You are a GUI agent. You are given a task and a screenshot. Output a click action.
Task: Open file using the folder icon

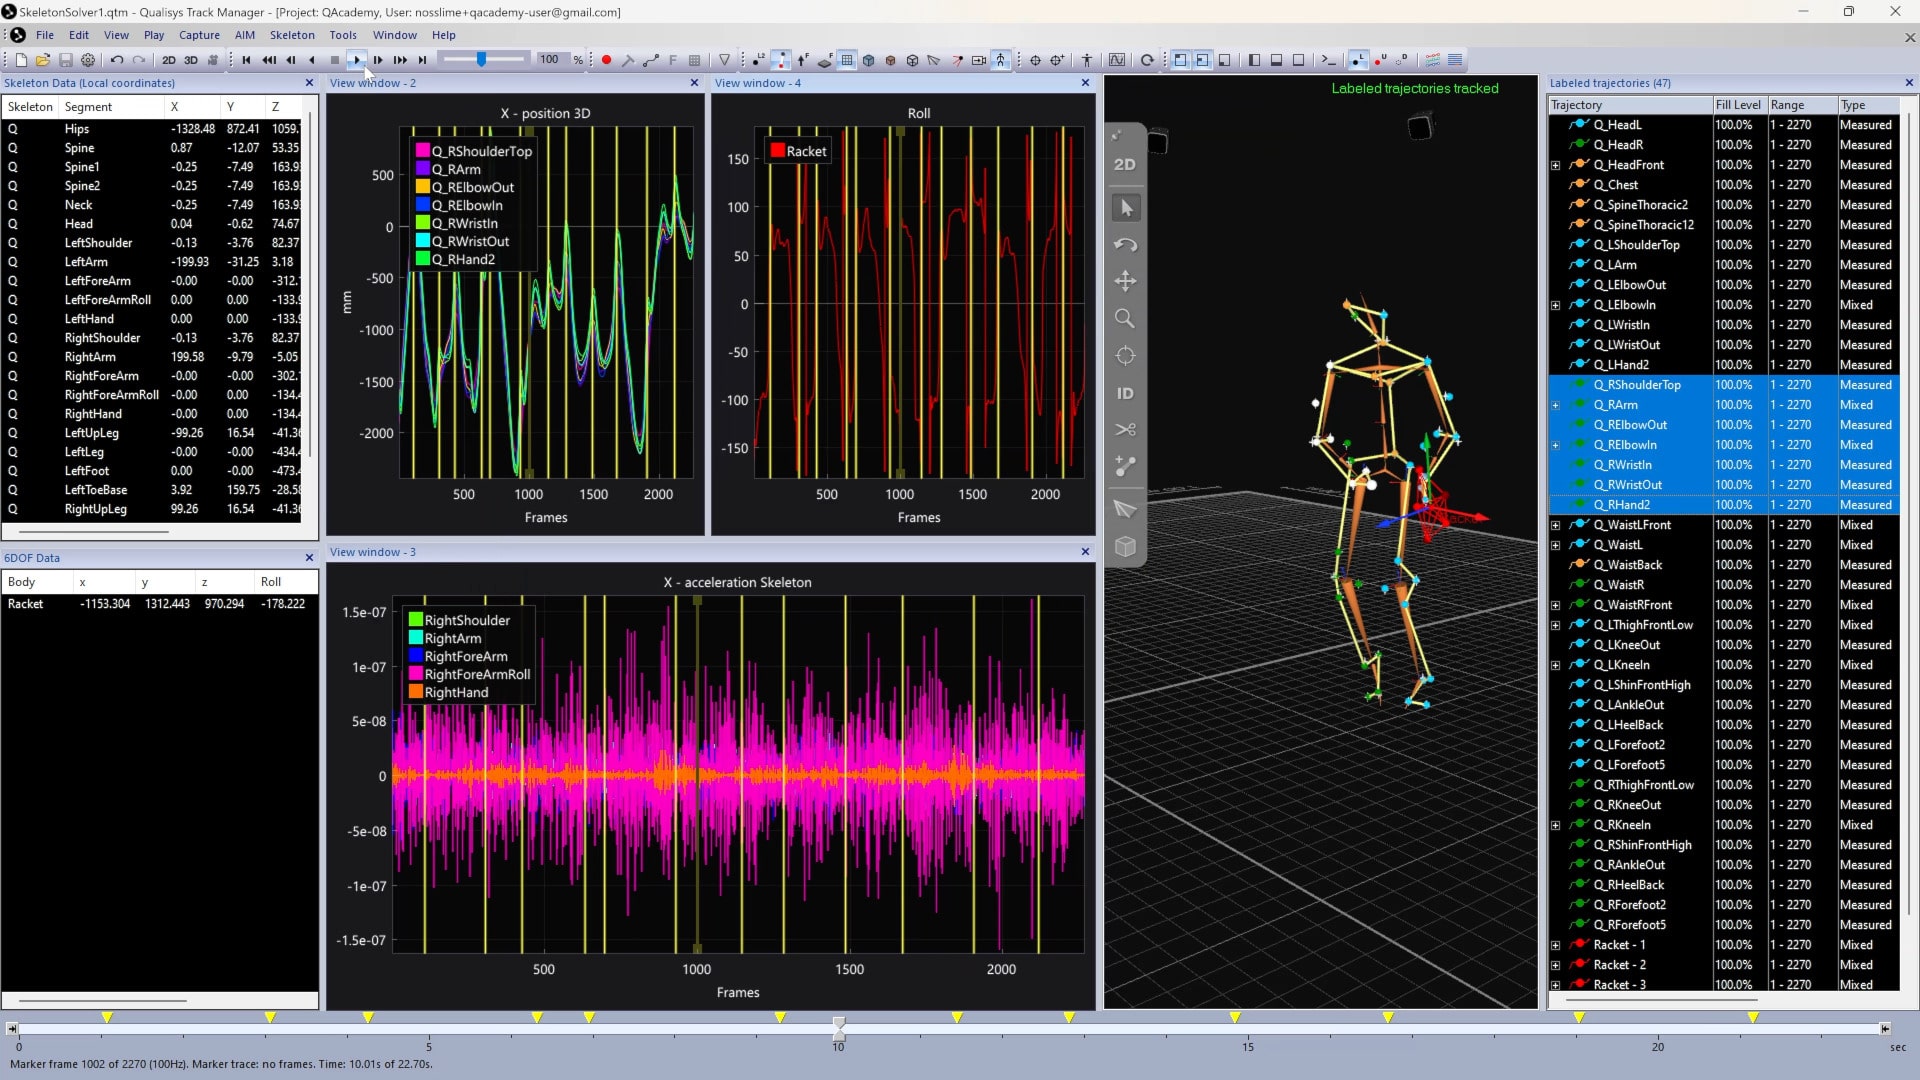43,60
